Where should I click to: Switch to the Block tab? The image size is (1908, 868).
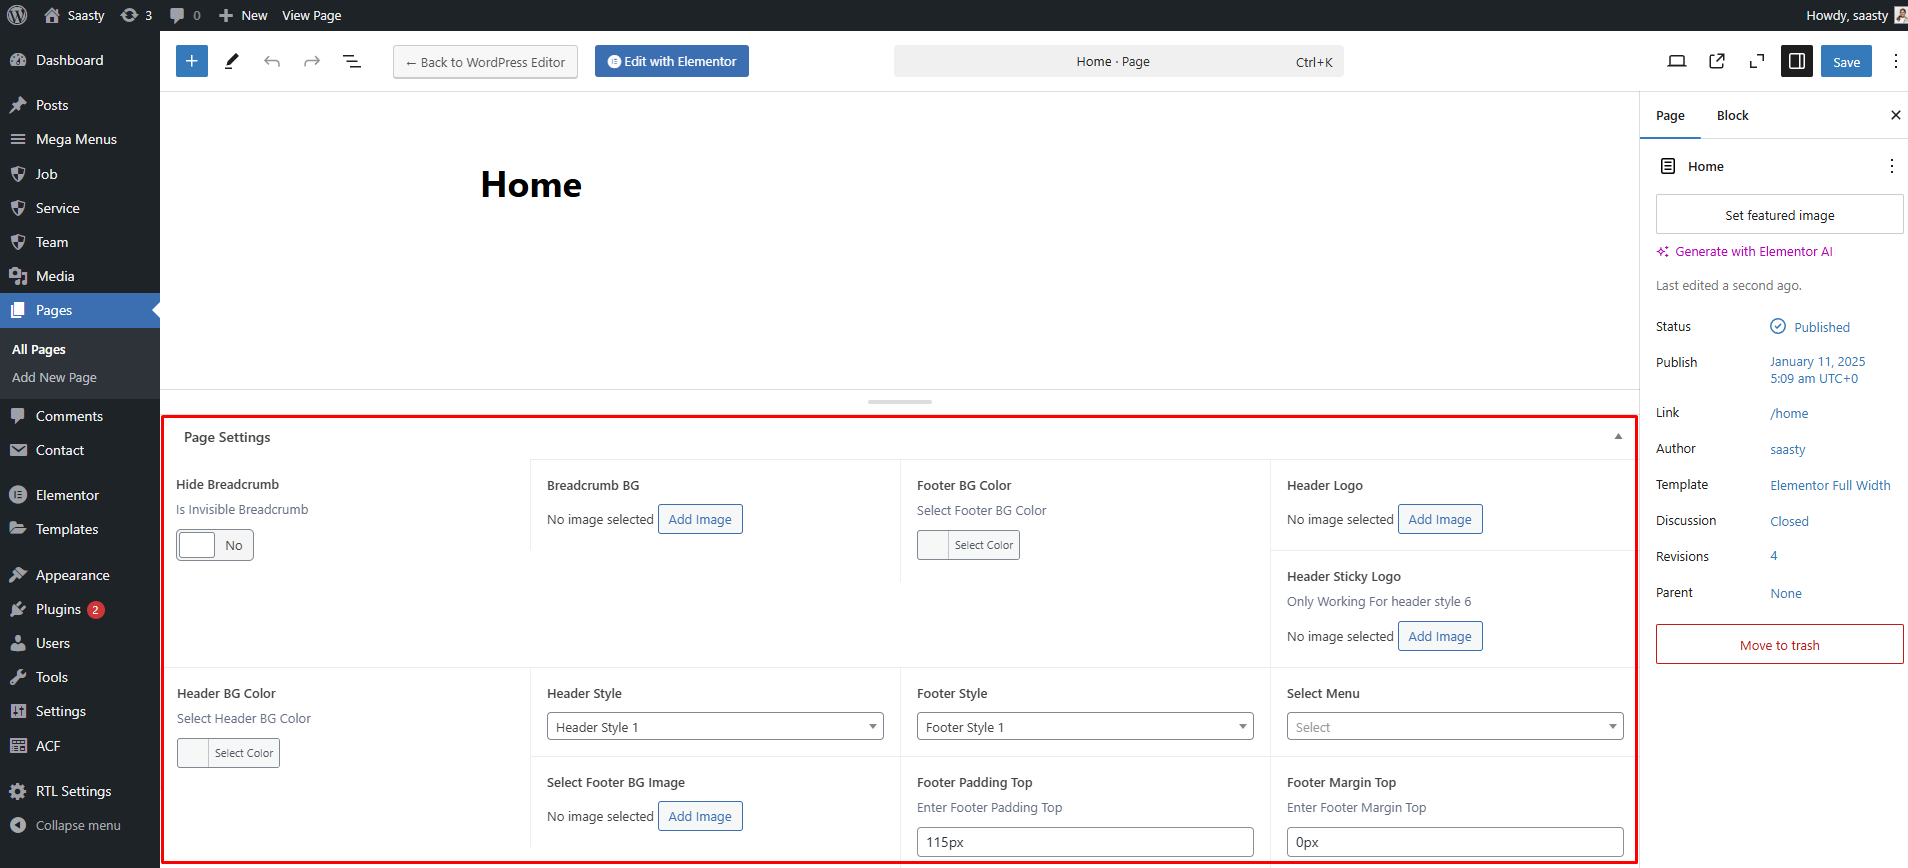click(x=1732, y=116)
